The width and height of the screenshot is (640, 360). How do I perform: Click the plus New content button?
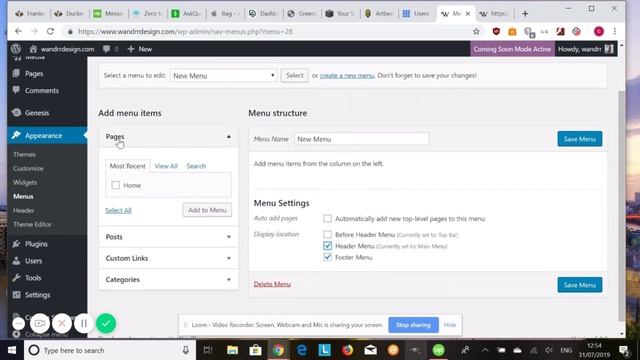[x=140, y=49]
